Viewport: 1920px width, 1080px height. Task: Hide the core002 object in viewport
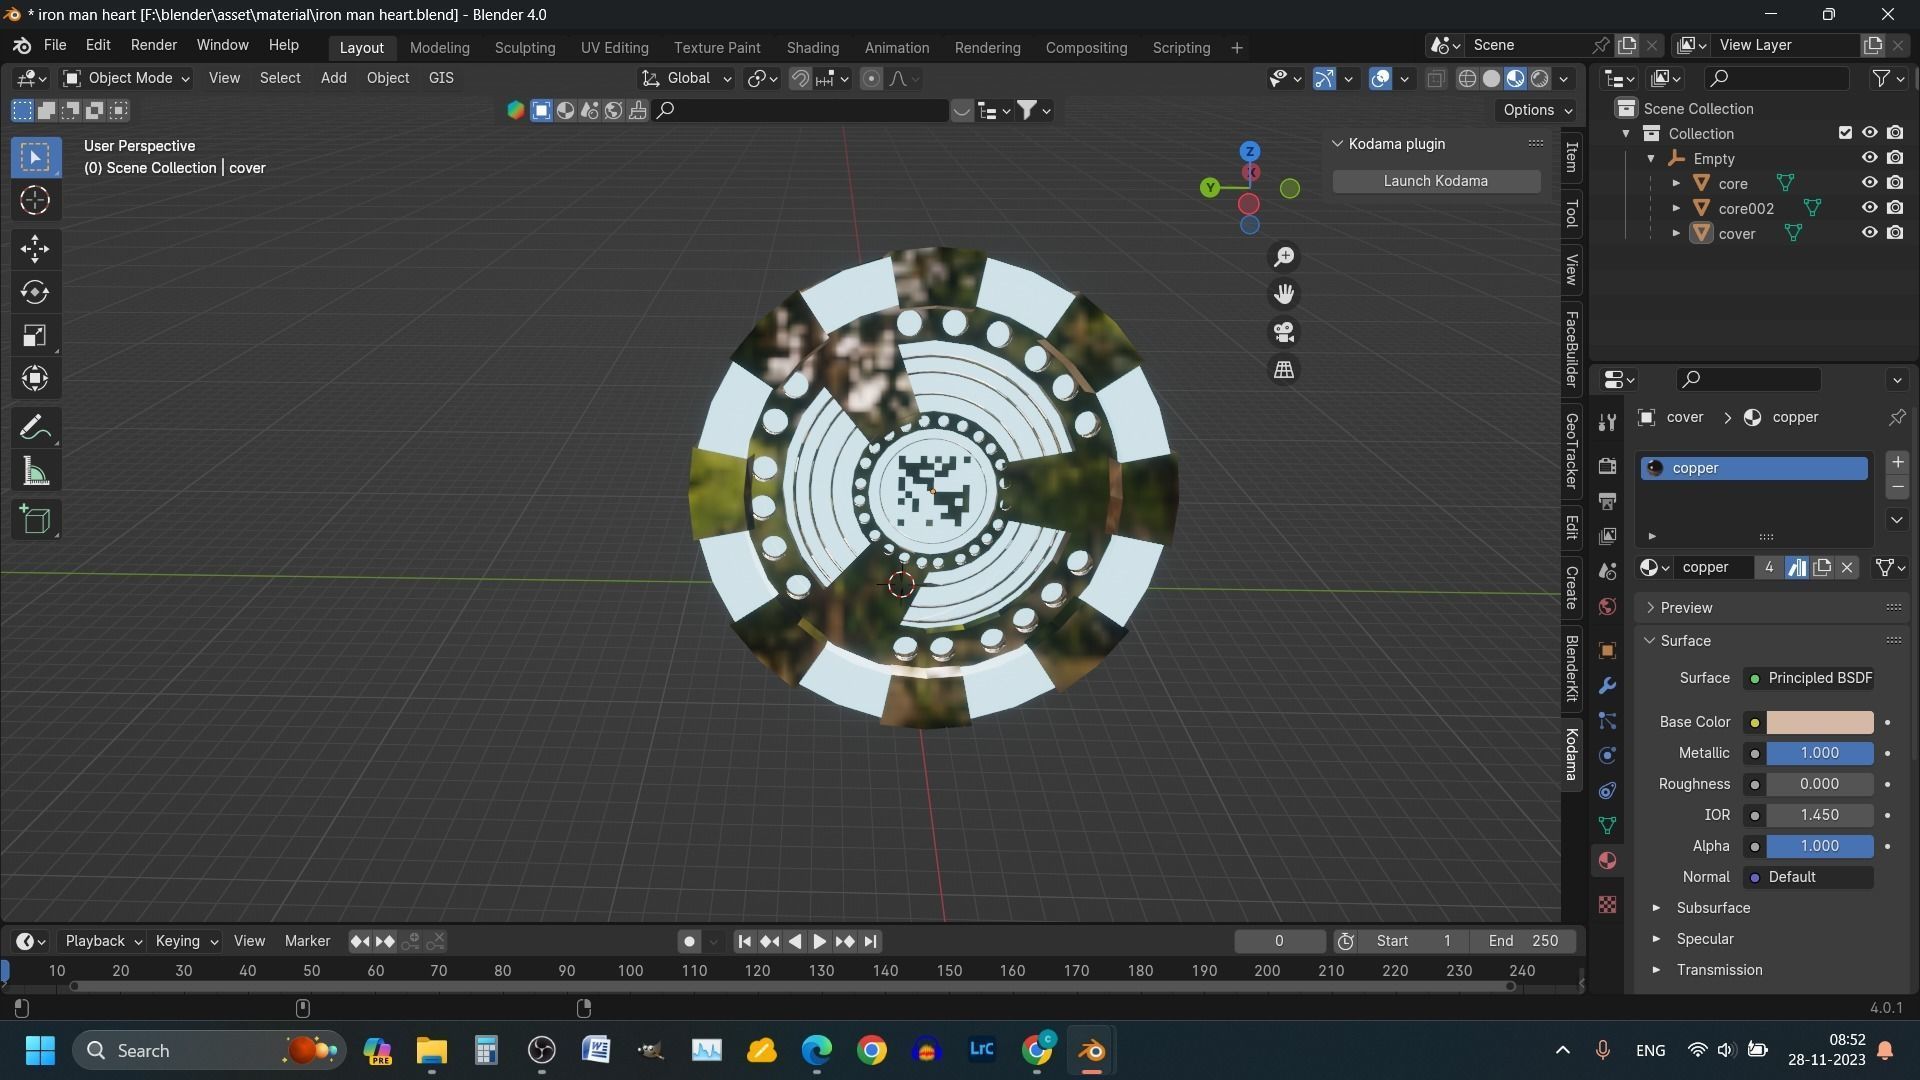pyautogui.click(x=1869, y=208)
